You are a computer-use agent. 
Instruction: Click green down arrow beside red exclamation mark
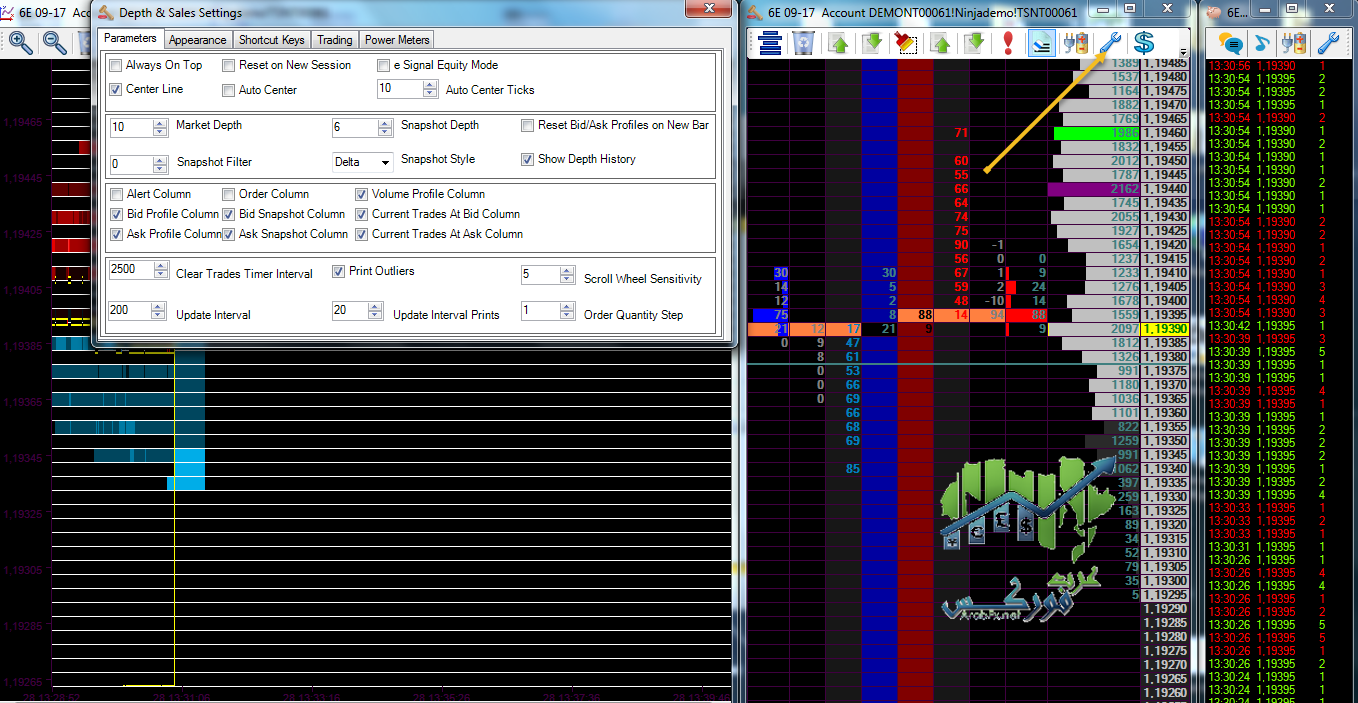(974, 43)
